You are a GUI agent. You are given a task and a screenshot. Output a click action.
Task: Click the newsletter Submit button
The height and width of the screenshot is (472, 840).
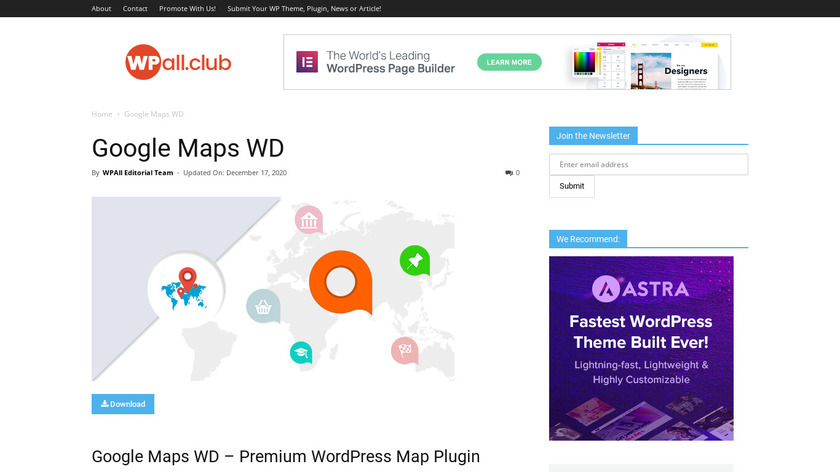(x=572, y=186)
